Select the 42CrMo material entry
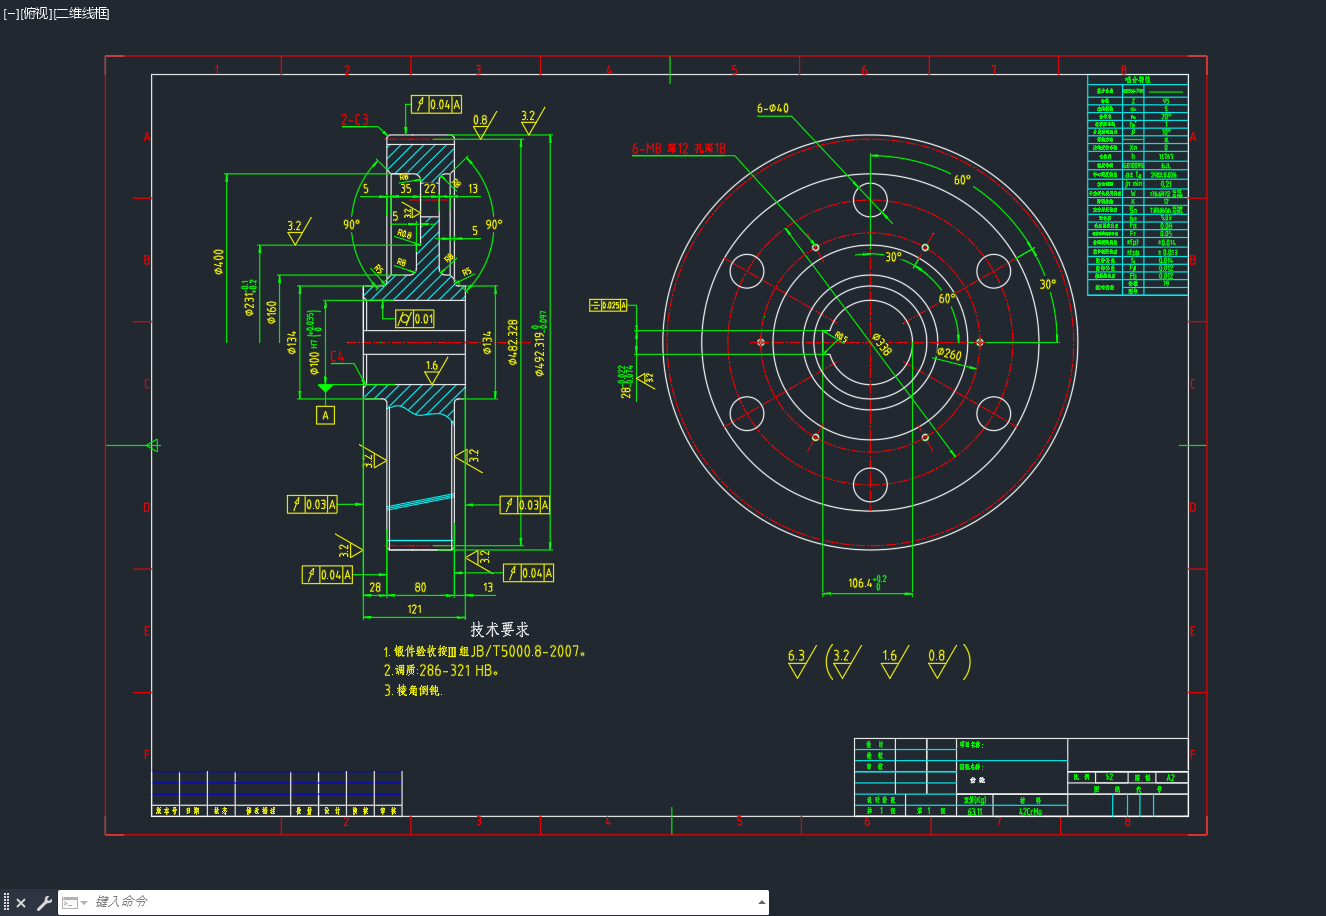 pyautogui.click(x=1030, y=812)
